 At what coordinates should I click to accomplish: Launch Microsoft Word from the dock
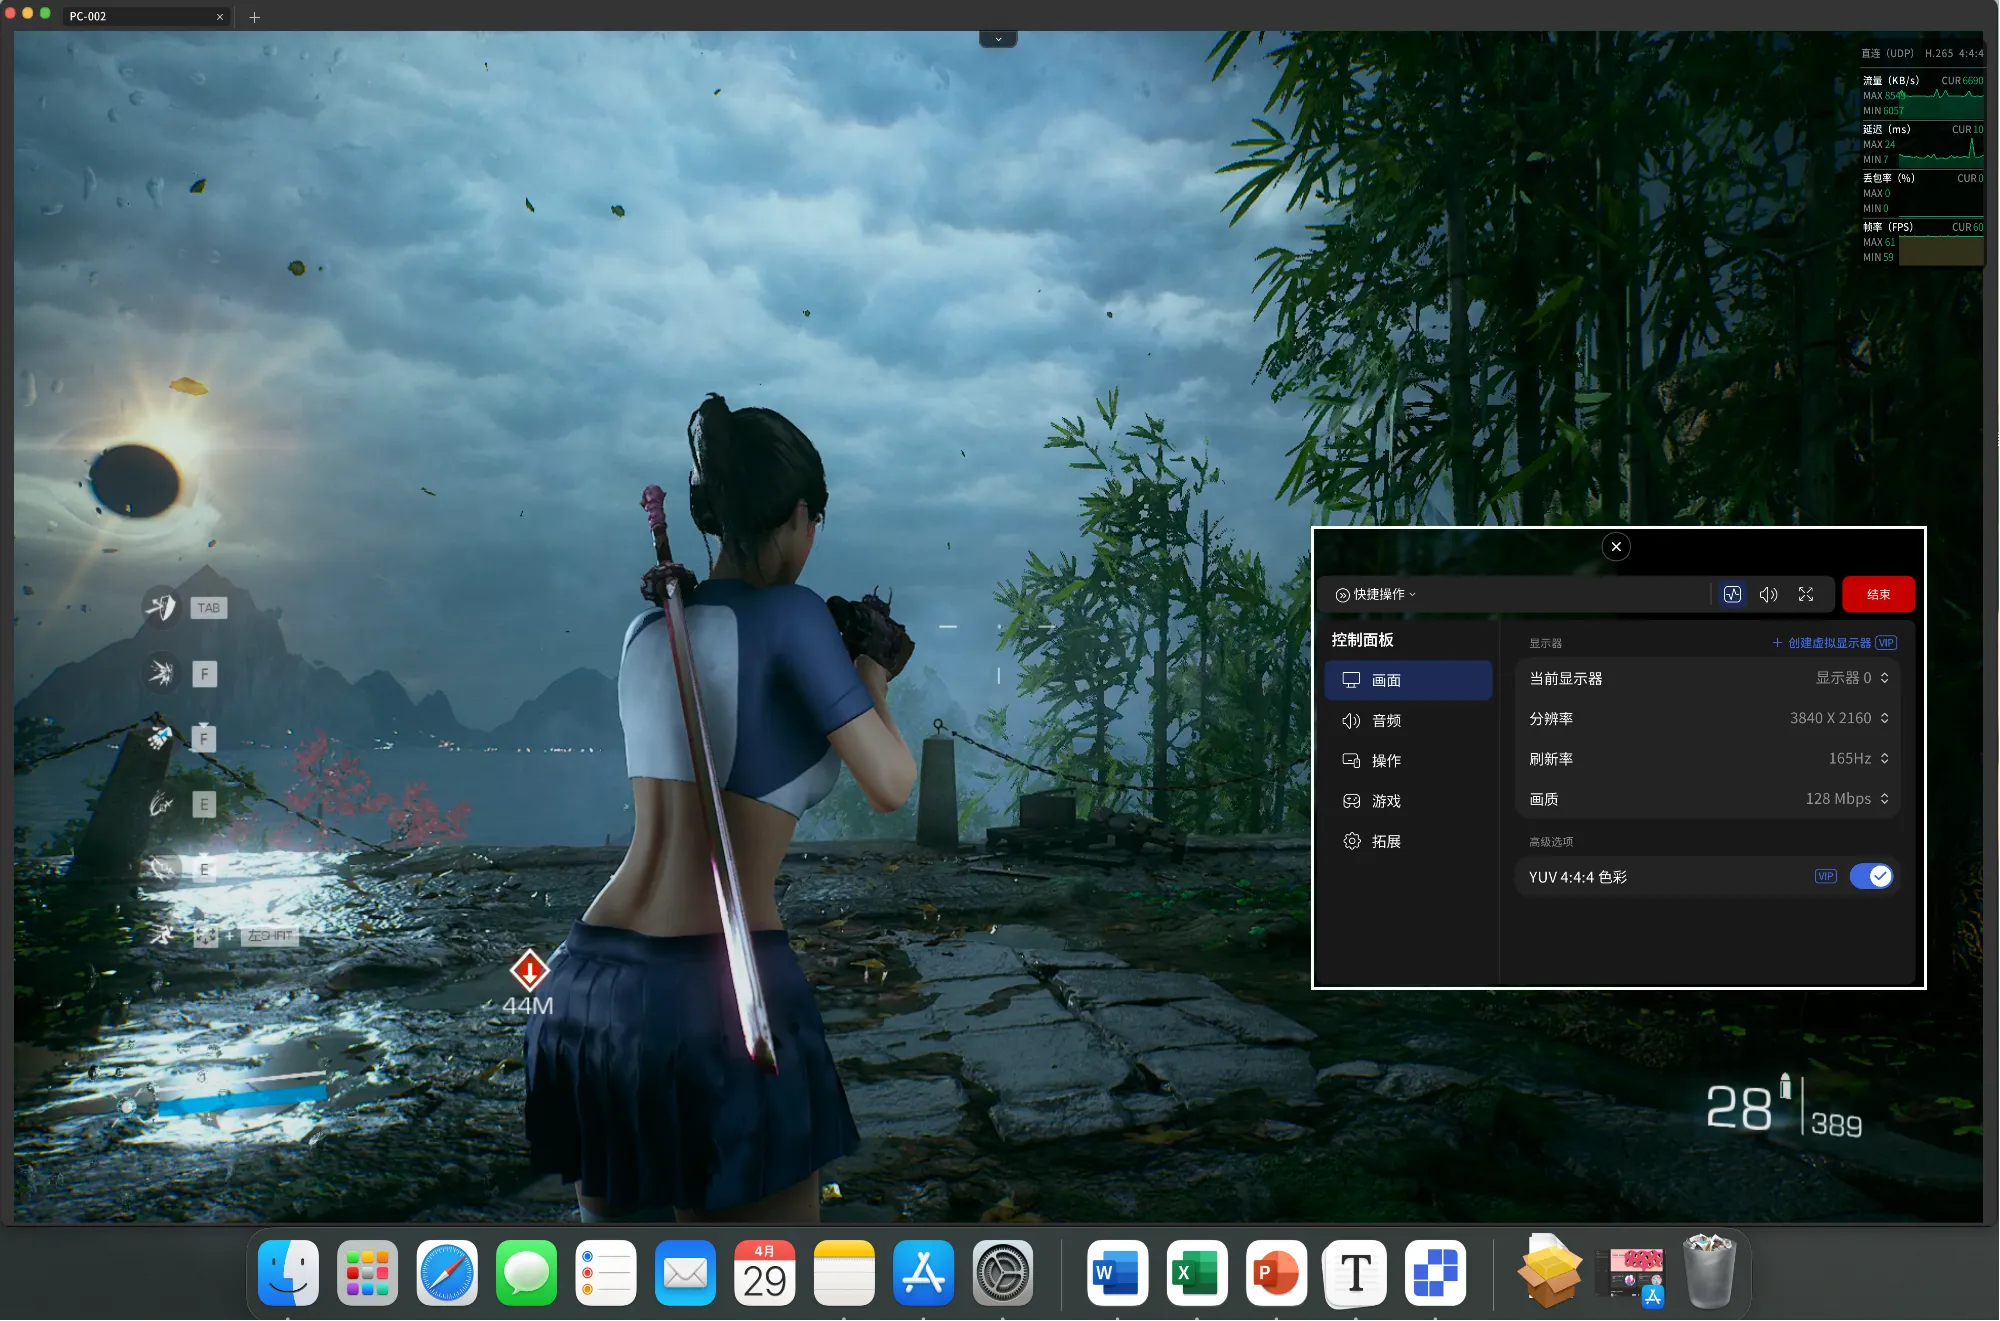coord(1117,1273)
